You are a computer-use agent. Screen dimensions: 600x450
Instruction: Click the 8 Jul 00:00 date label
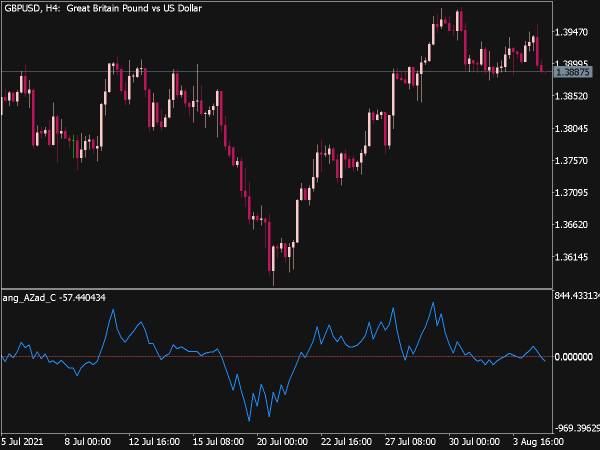[x=88, y=442]
